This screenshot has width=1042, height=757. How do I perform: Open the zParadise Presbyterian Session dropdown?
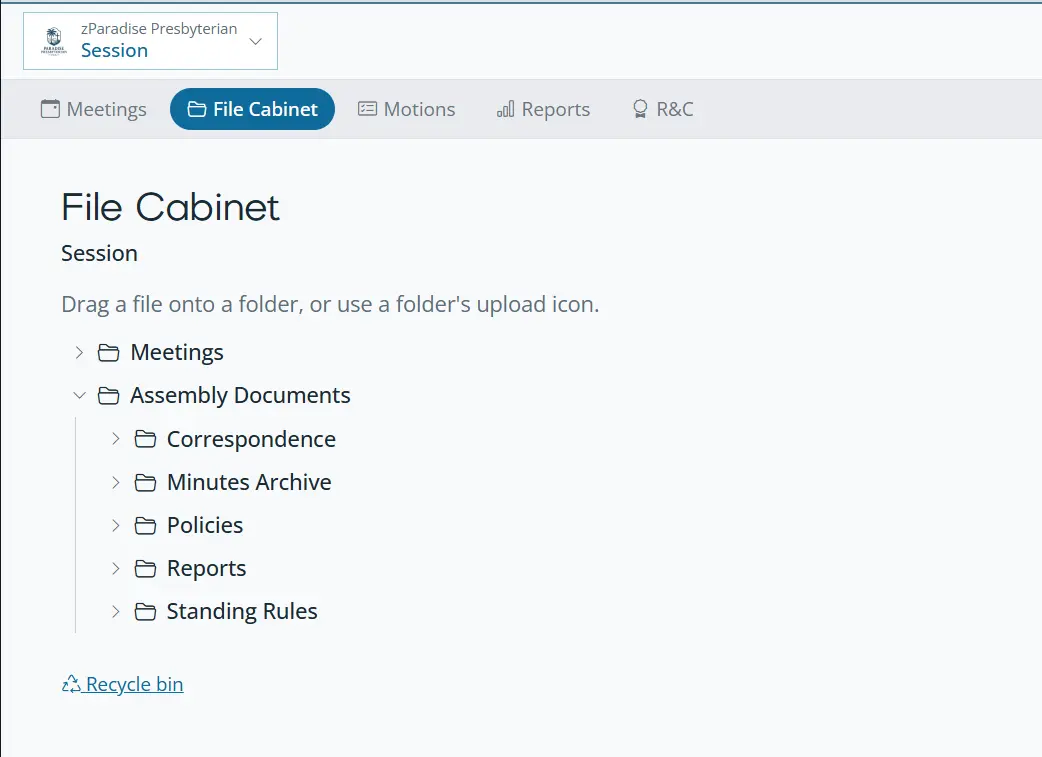[150, 41]
